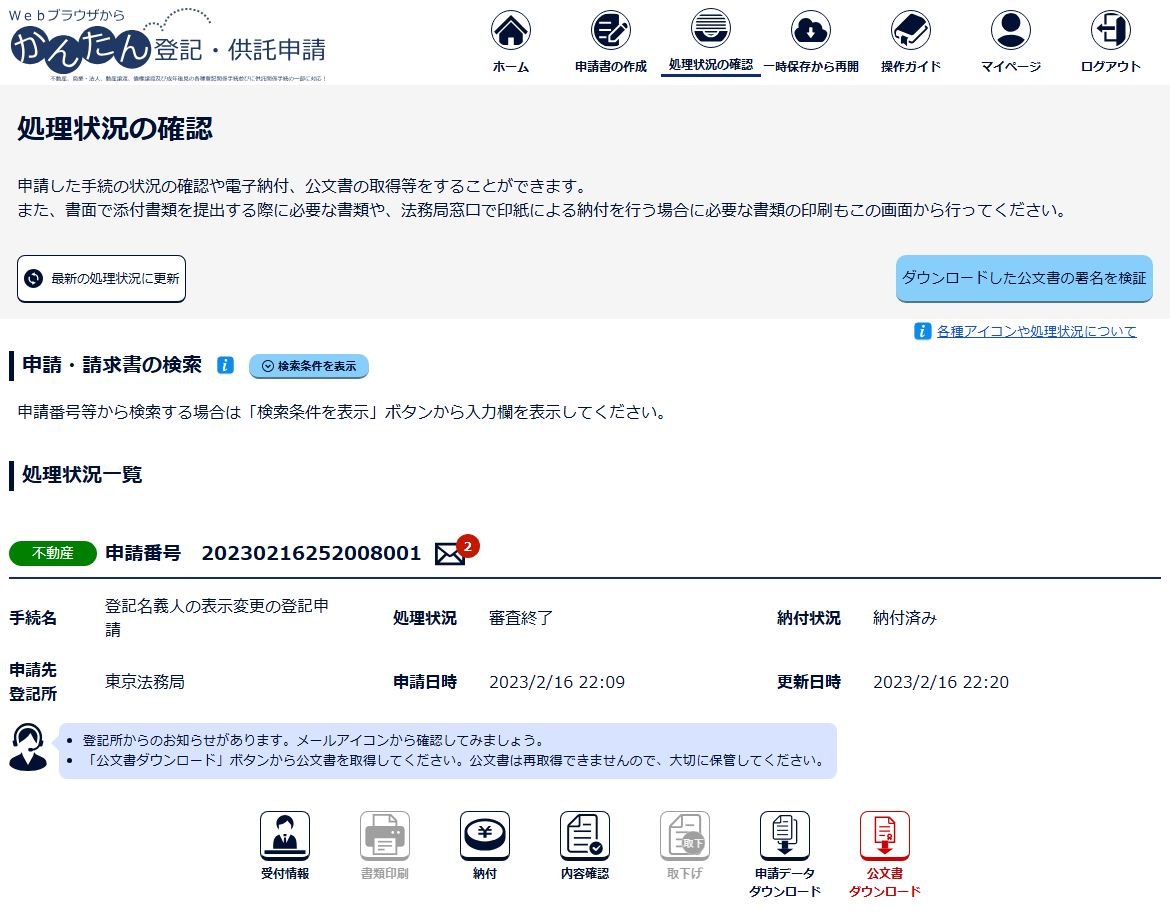1170x917 pixels.
Task: Click 申請データダウンロード icon
Action: 785,836
